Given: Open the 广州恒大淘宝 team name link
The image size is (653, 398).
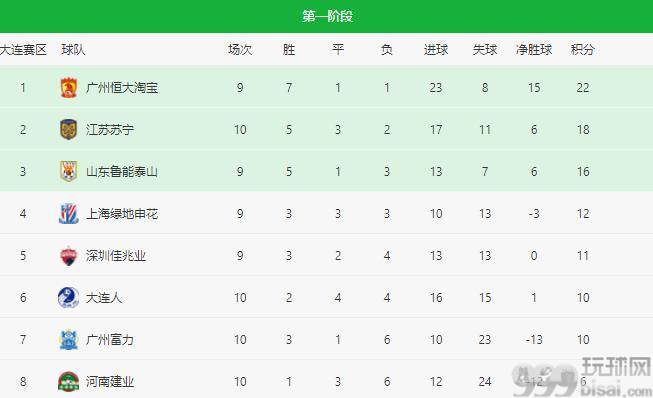Looking at the screenshot, I should (122, 88).
